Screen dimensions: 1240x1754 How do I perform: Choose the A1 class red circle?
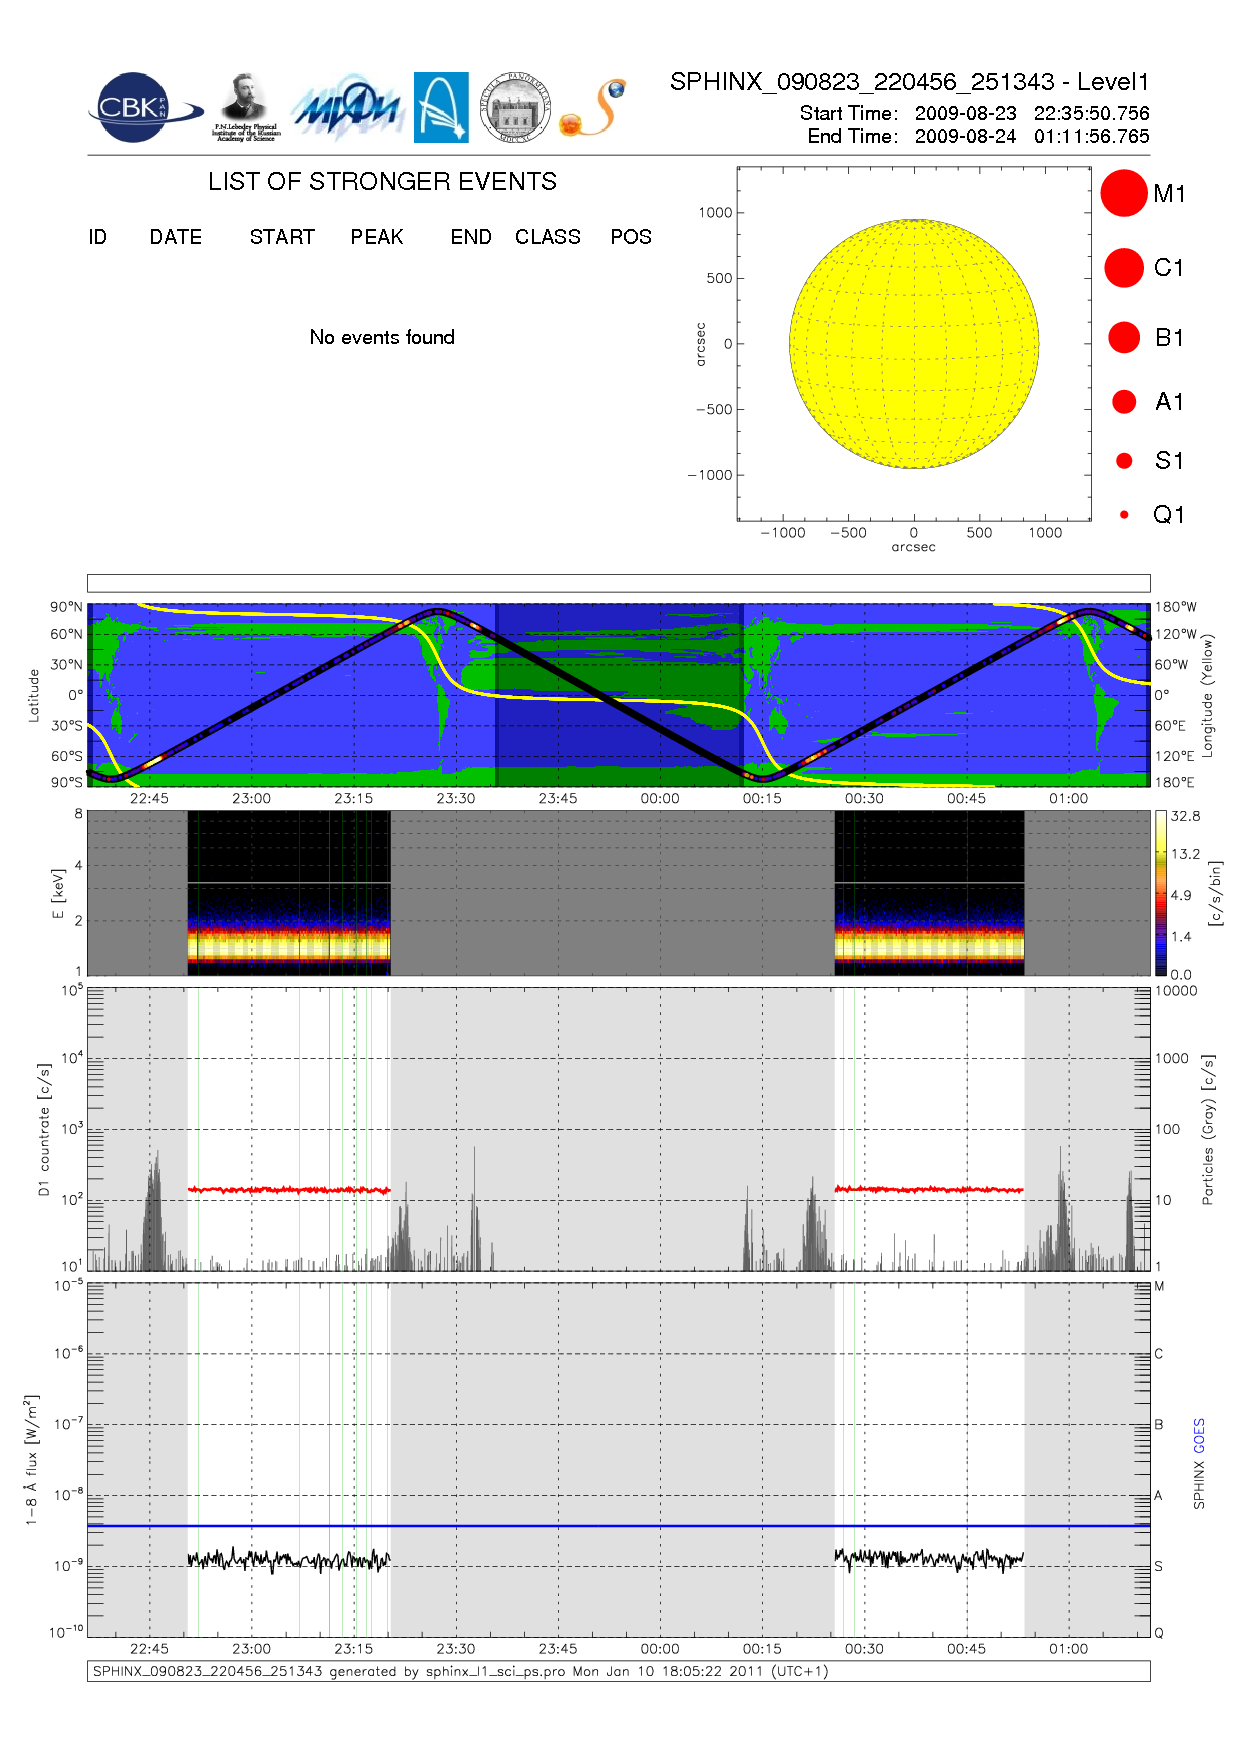1124,402
